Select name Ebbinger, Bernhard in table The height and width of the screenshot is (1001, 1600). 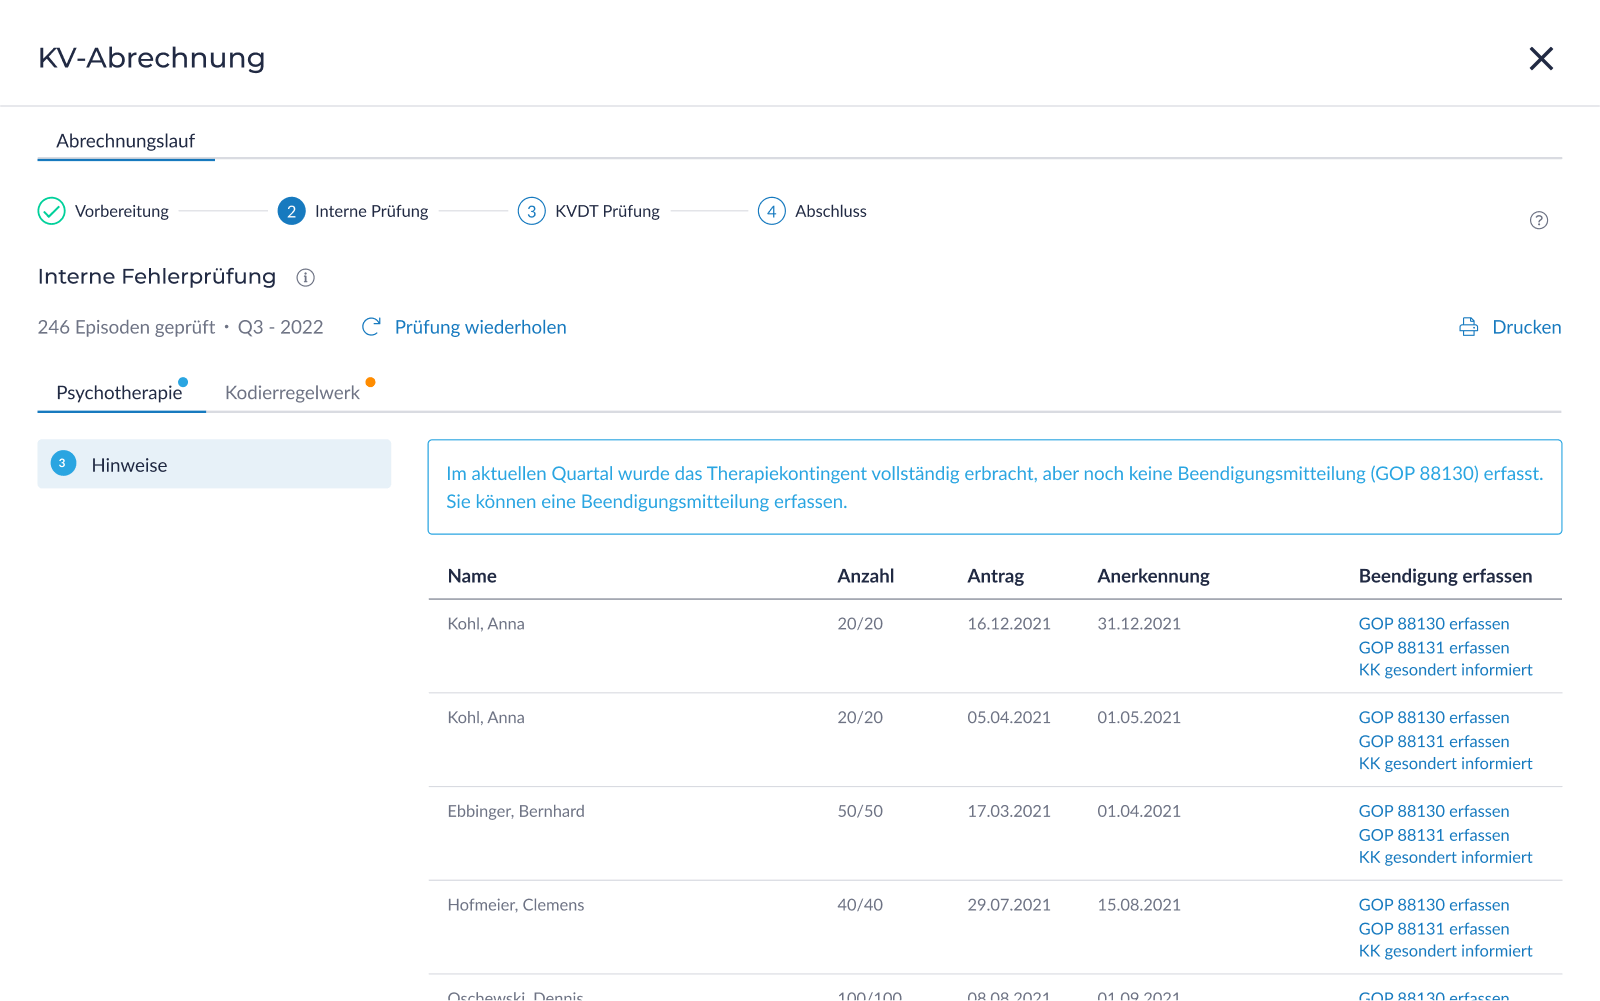pyautogui.click(x=516, y=812)
